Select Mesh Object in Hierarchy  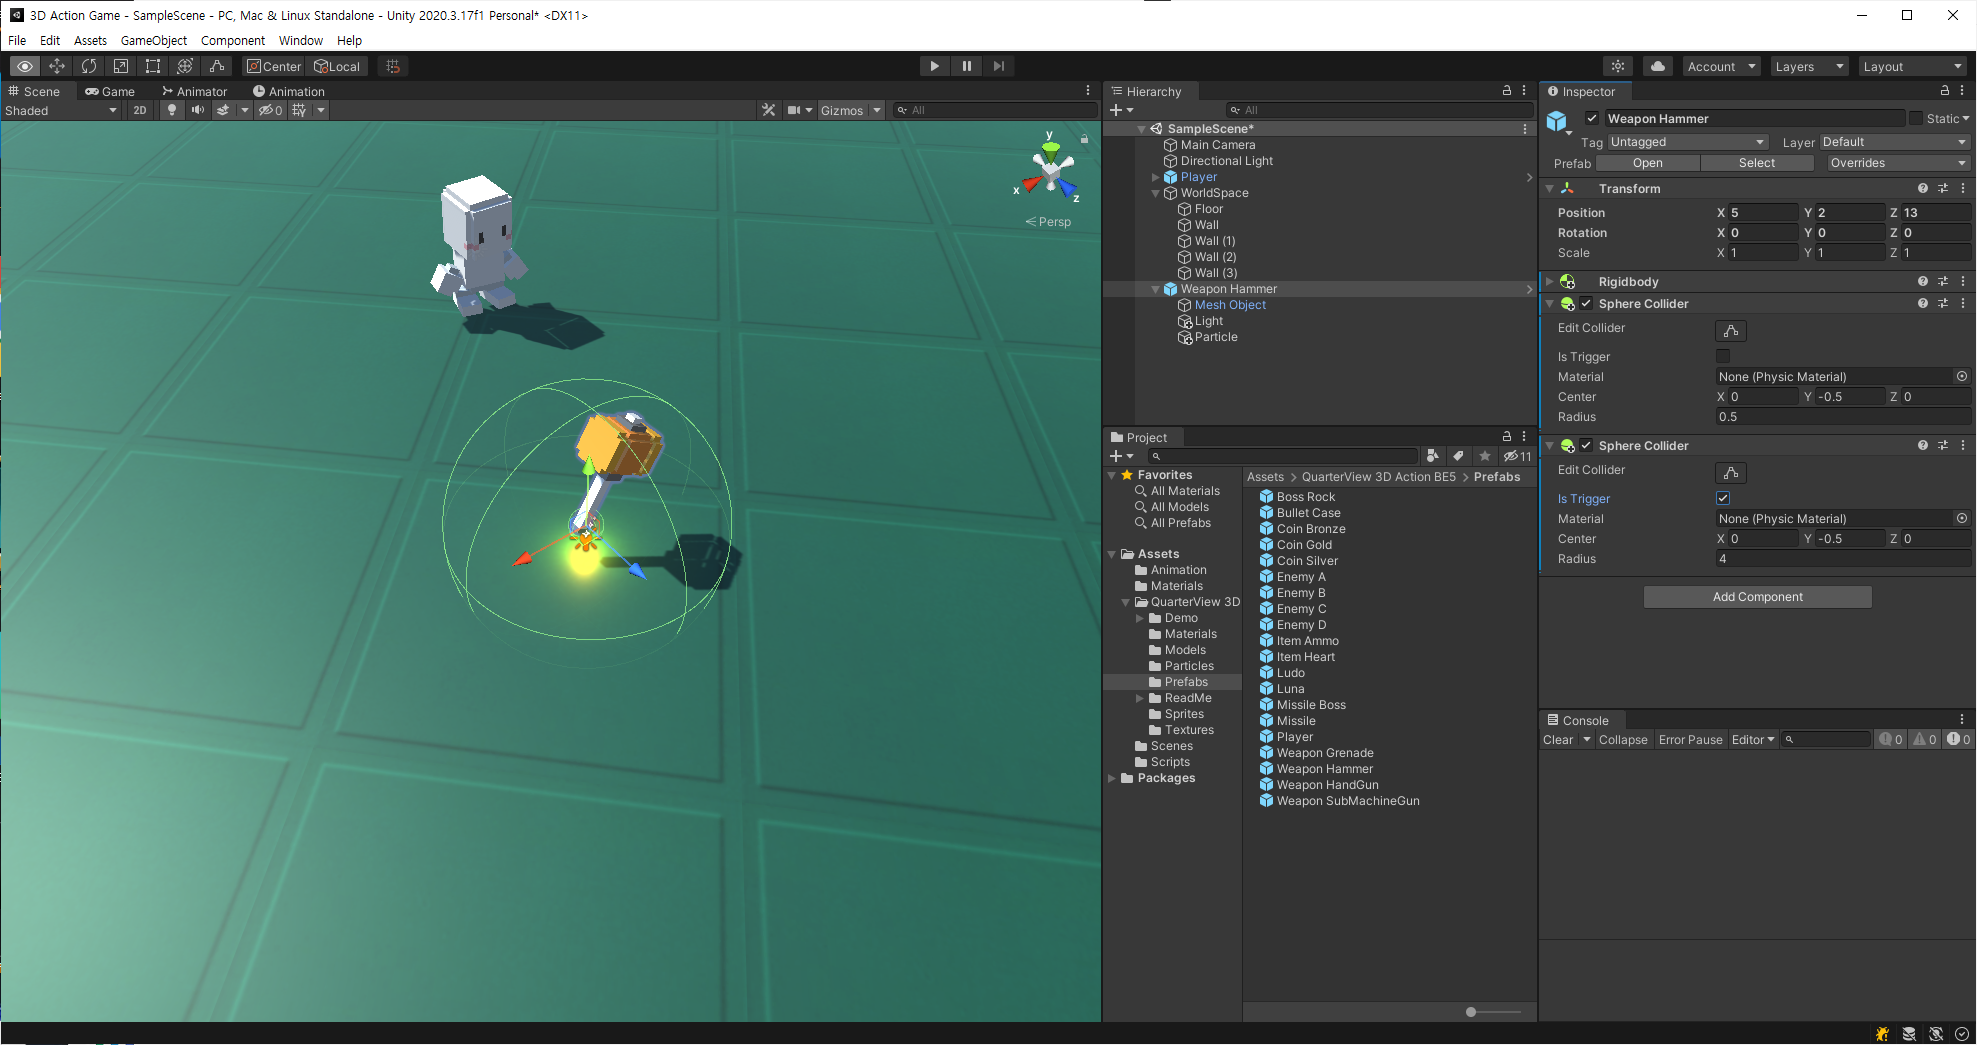tap(1230, 305)
